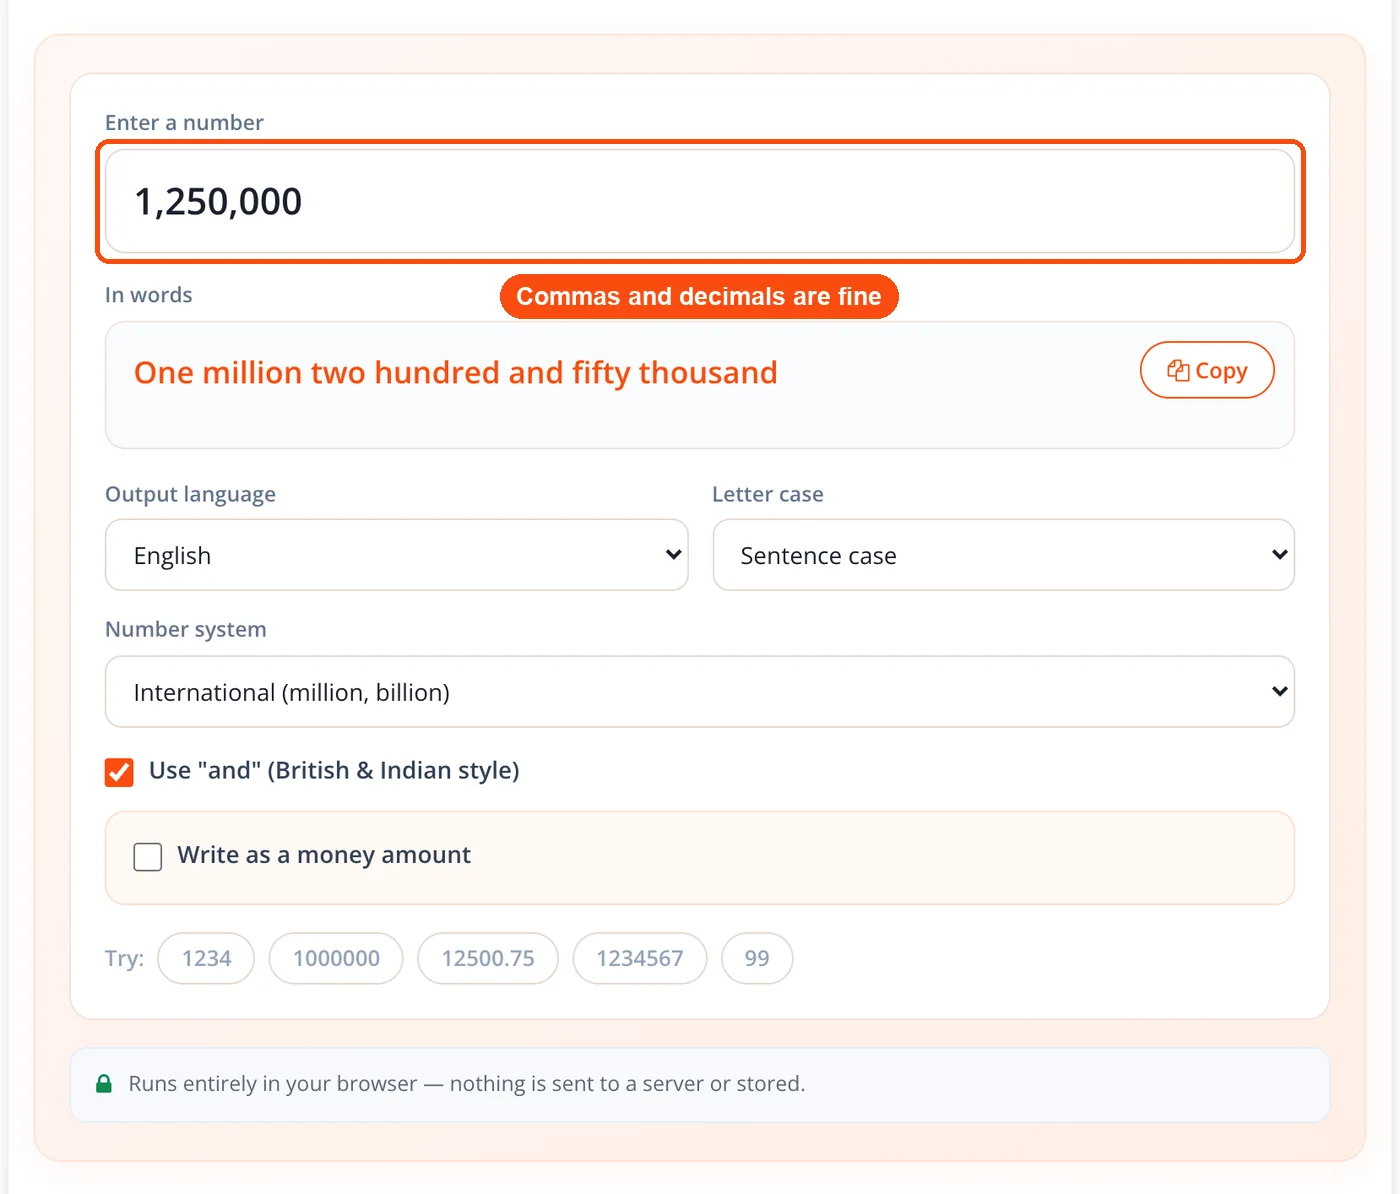Click the Enter a number label

click(x=184, y=122)
